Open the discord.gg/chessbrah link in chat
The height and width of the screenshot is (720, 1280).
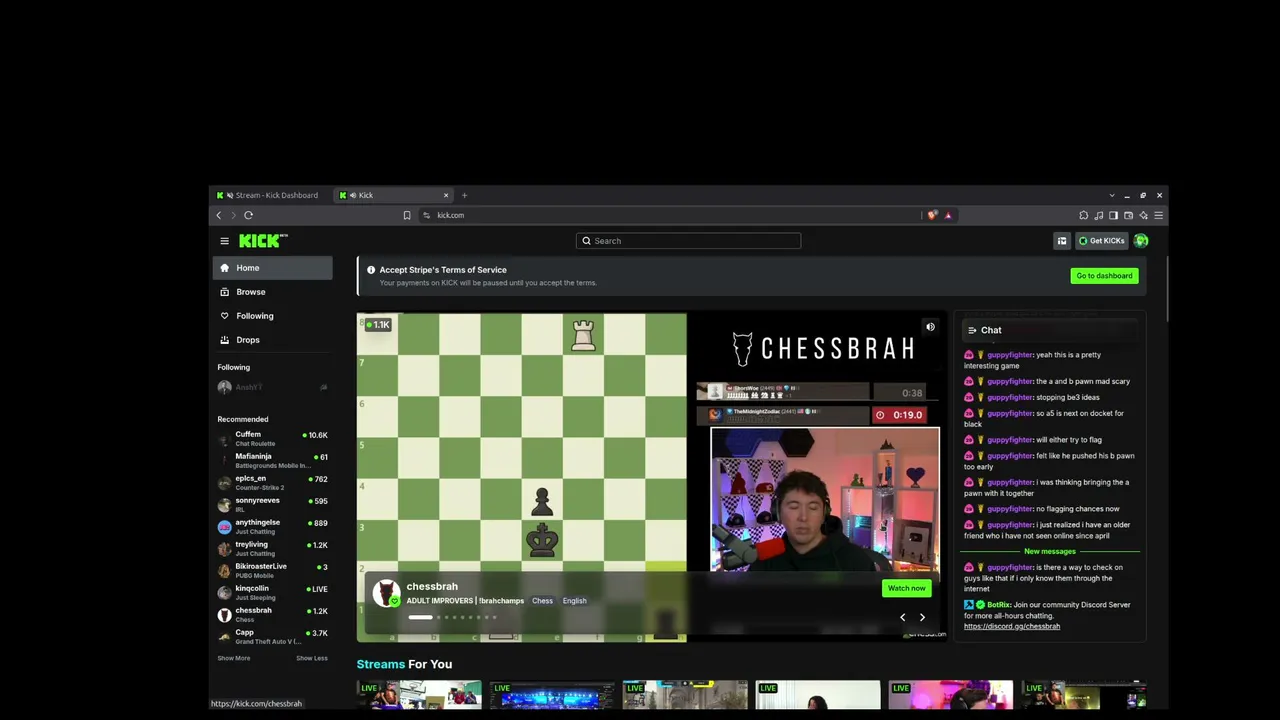1012,626
